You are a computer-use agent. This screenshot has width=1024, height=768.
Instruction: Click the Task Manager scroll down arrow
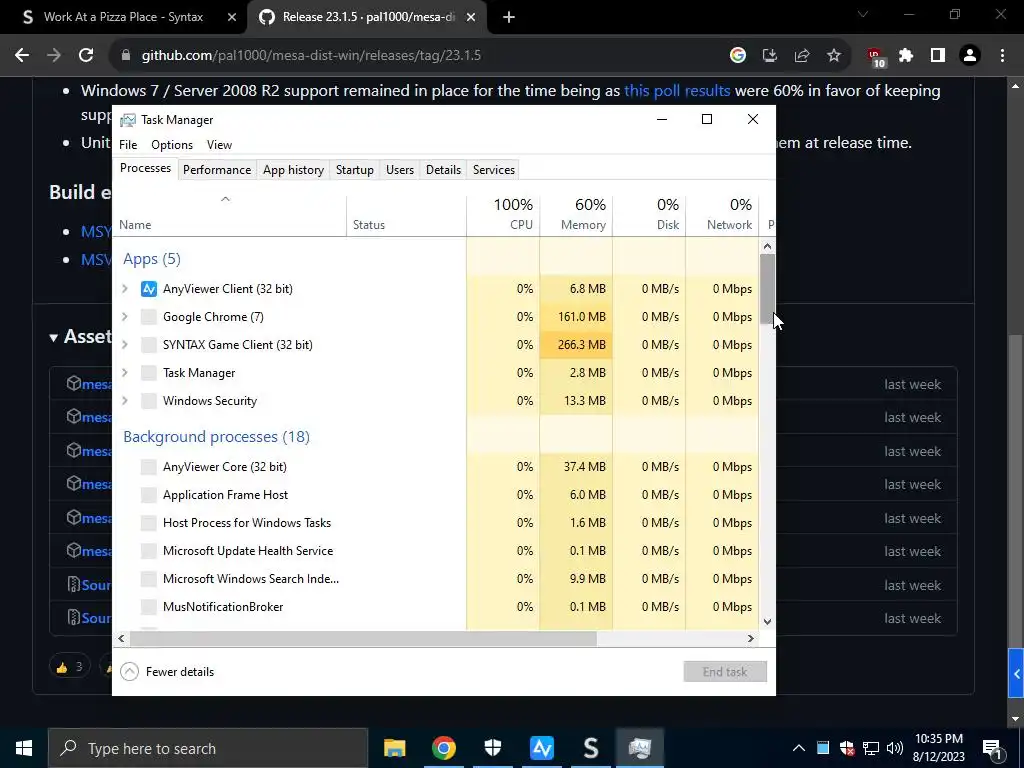pyautogui.click(x=767, y=622)
